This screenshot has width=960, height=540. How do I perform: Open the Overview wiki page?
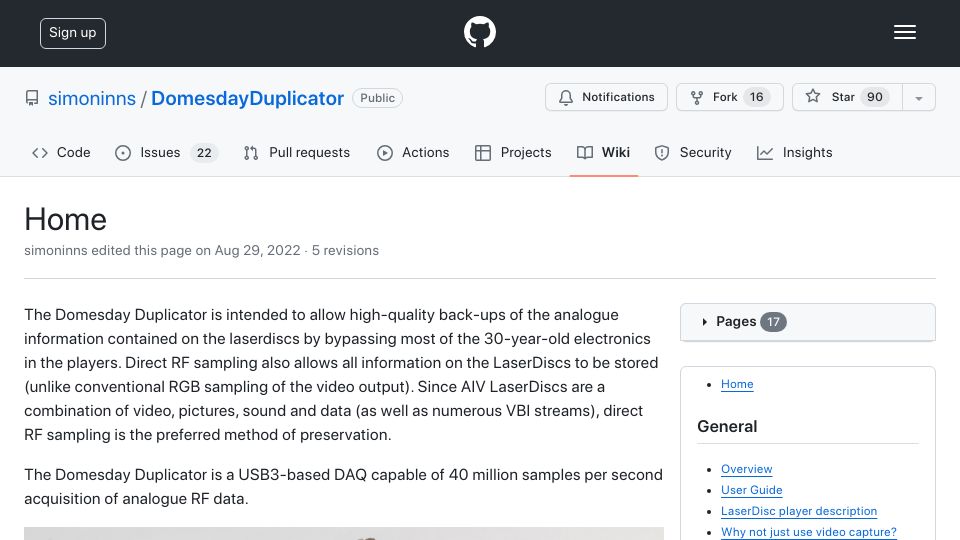click(746, 469)
